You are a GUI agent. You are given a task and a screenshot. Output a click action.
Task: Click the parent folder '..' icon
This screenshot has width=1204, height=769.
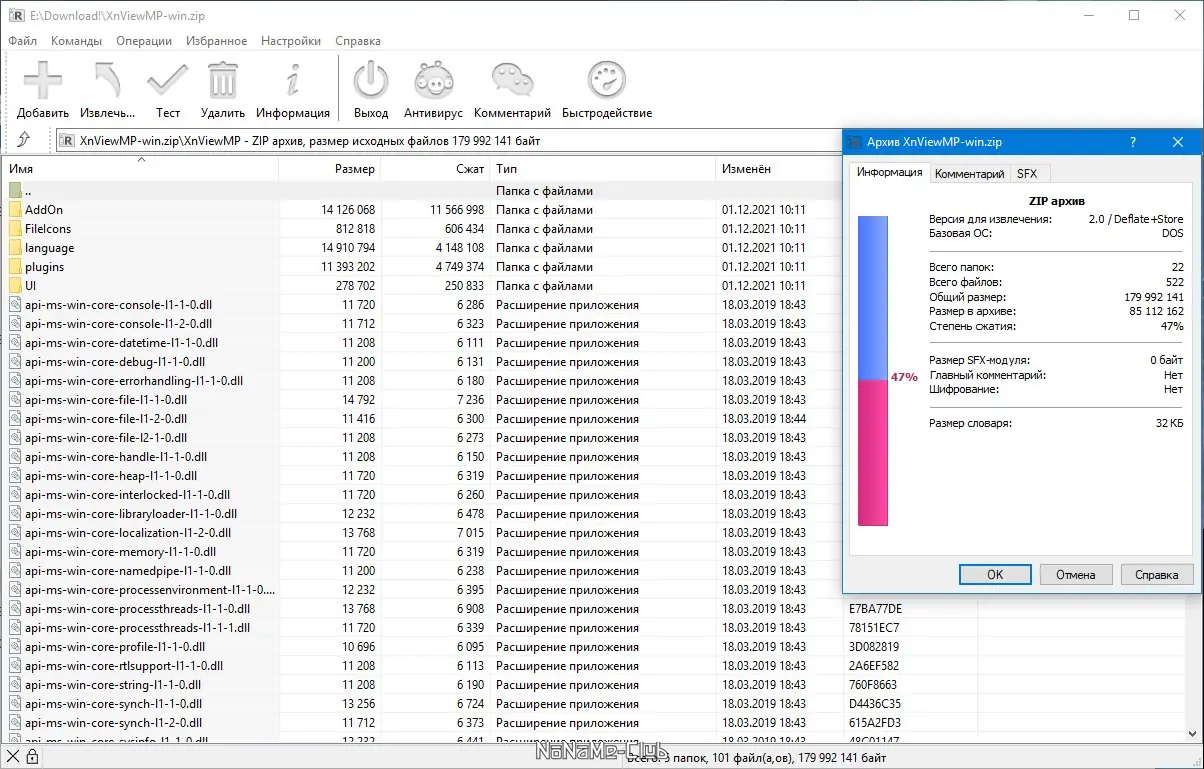coord(15,190)
